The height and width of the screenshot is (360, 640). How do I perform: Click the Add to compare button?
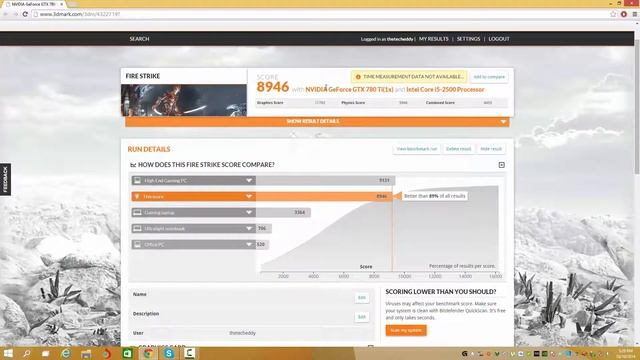coord(489,77)
